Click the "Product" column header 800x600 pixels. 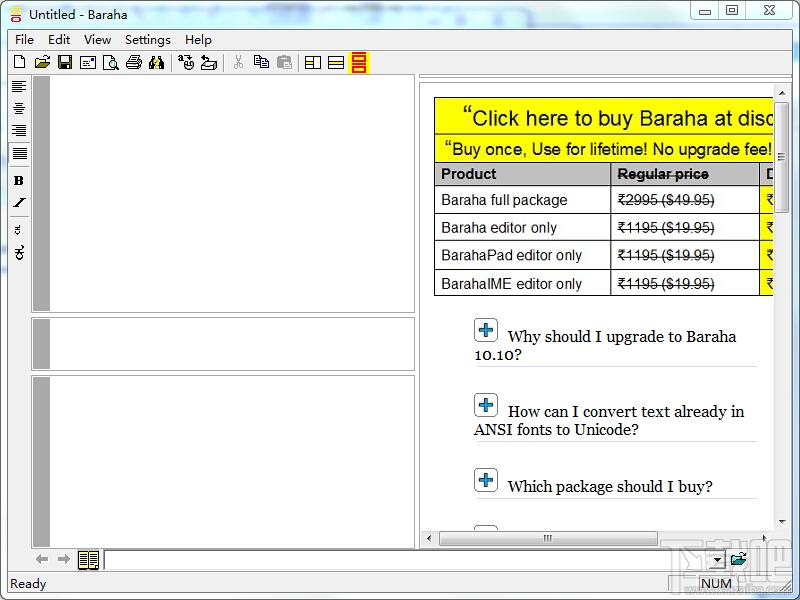(522, 174)
